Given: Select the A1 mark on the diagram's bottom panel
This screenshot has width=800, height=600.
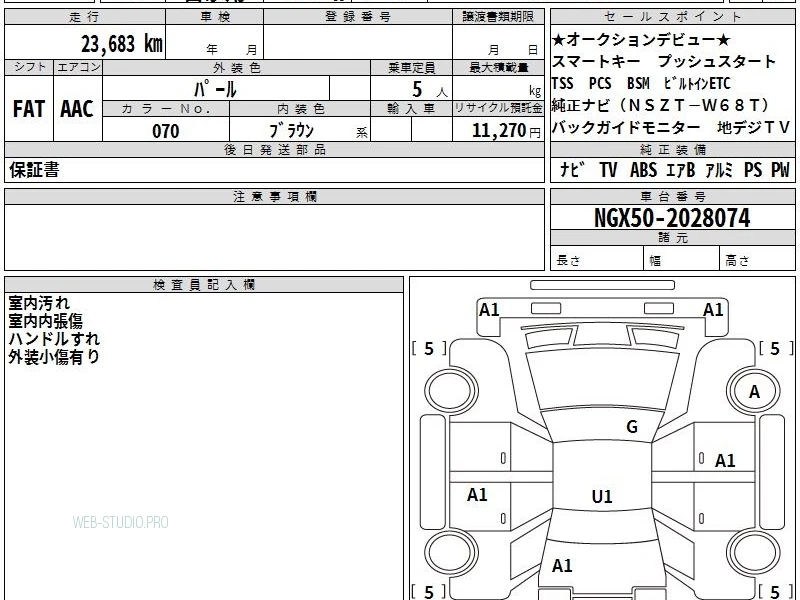Looking at the screenshot, I should [562, 565].
